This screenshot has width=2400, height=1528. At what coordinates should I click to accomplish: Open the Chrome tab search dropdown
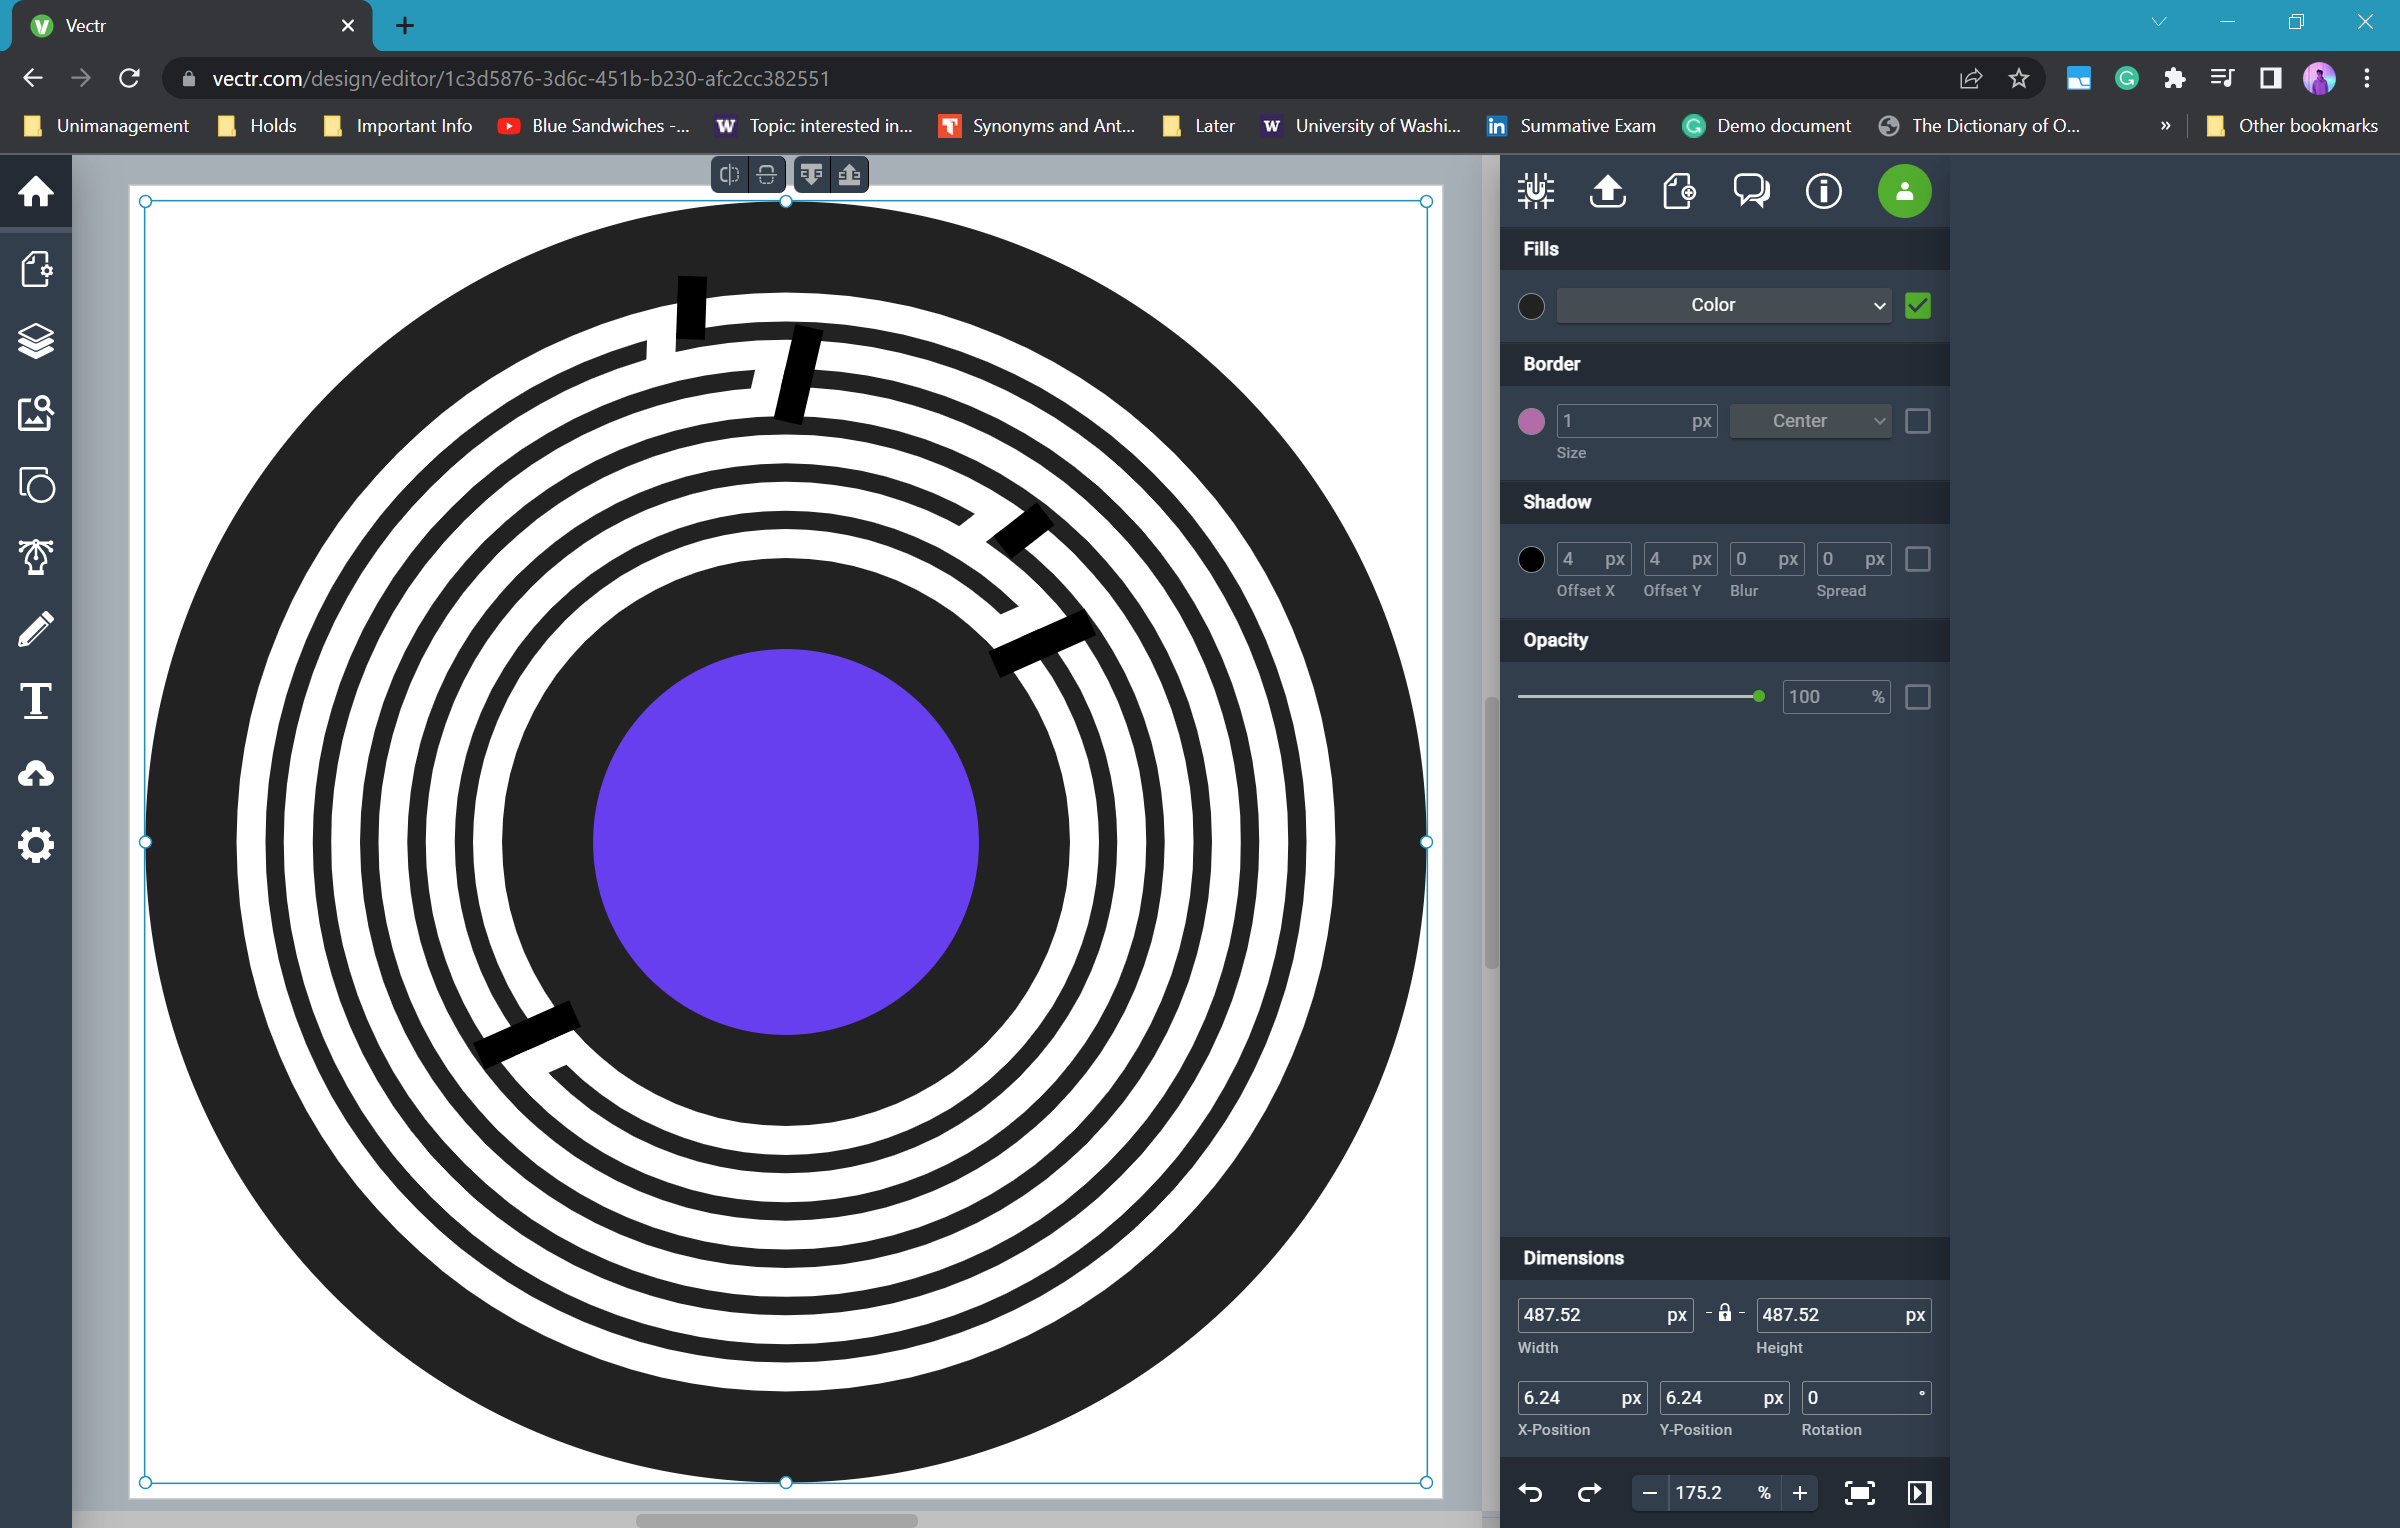tap(2158, 22)
